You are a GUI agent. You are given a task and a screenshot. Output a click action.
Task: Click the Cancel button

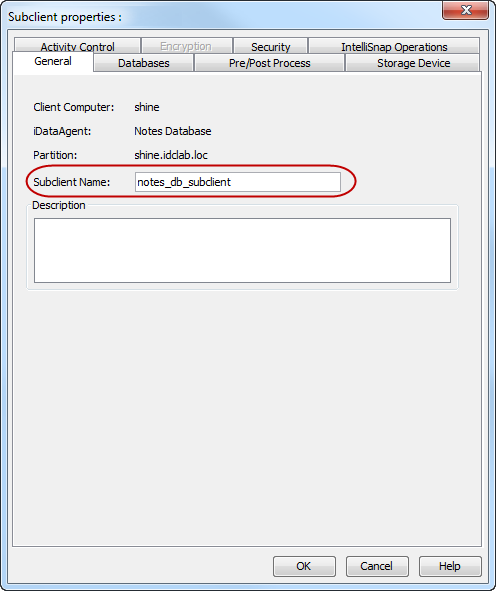[x=377, y=566]
